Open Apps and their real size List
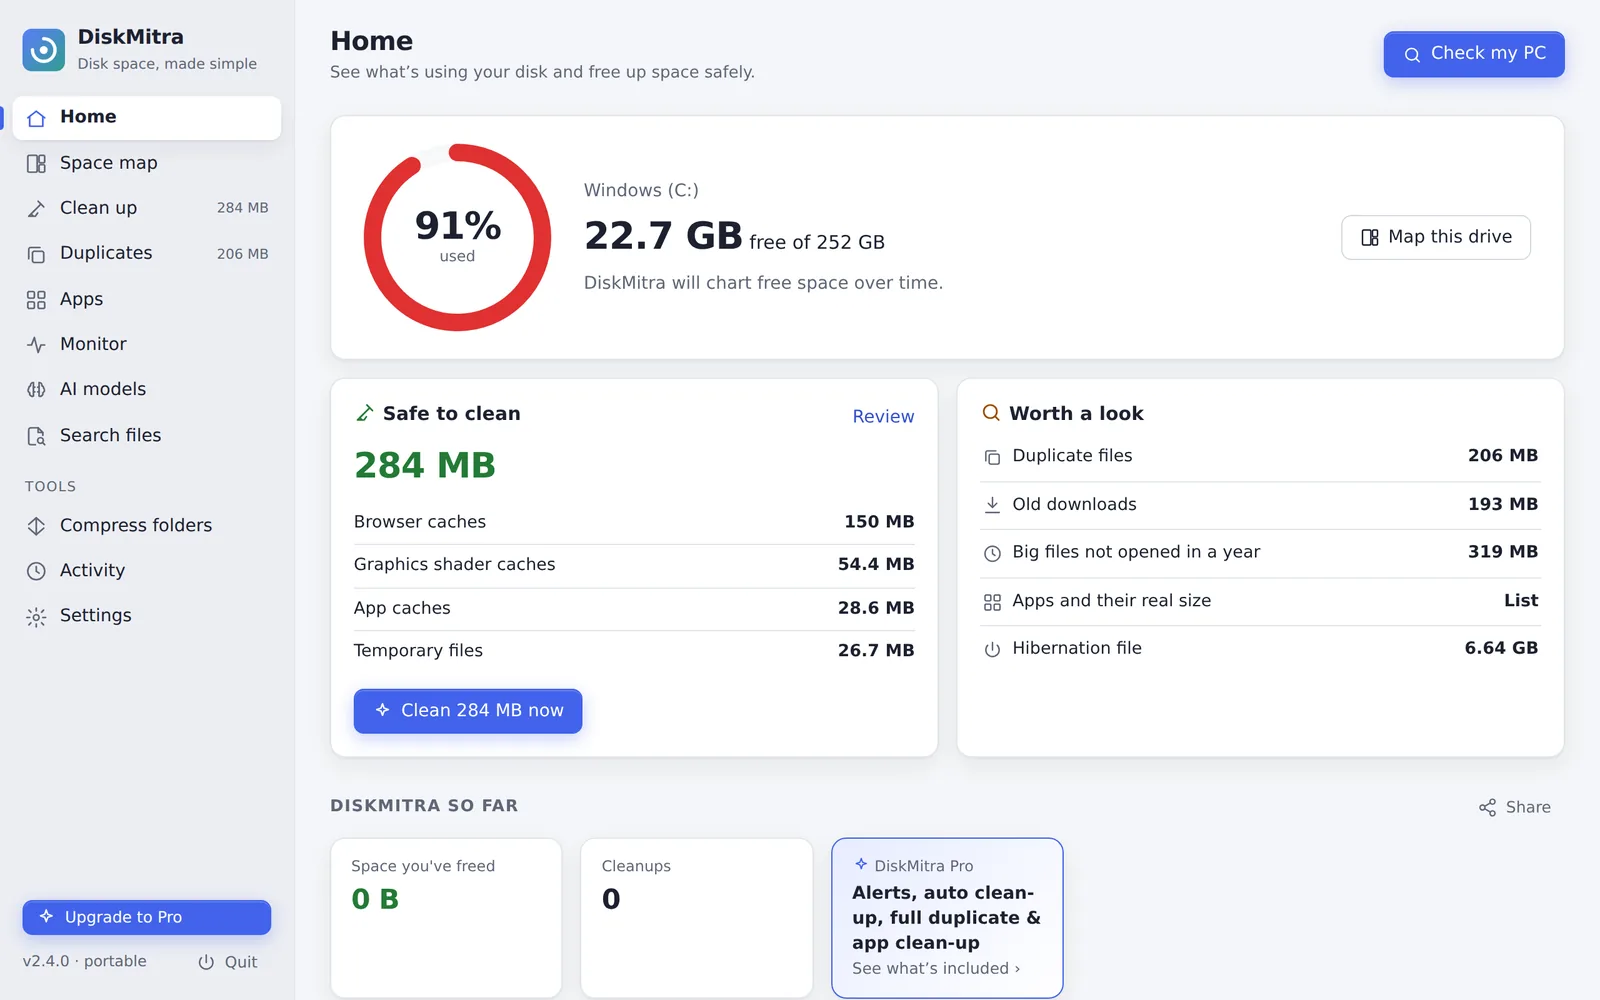The width and height of the screenshot is (1600, 1000). [1260, 601]
